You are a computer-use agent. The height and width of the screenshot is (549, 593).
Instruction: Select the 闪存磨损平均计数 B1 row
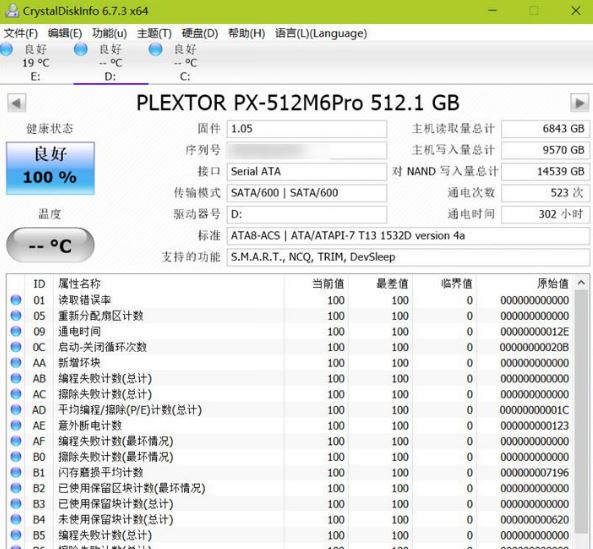tap(290, 472)
